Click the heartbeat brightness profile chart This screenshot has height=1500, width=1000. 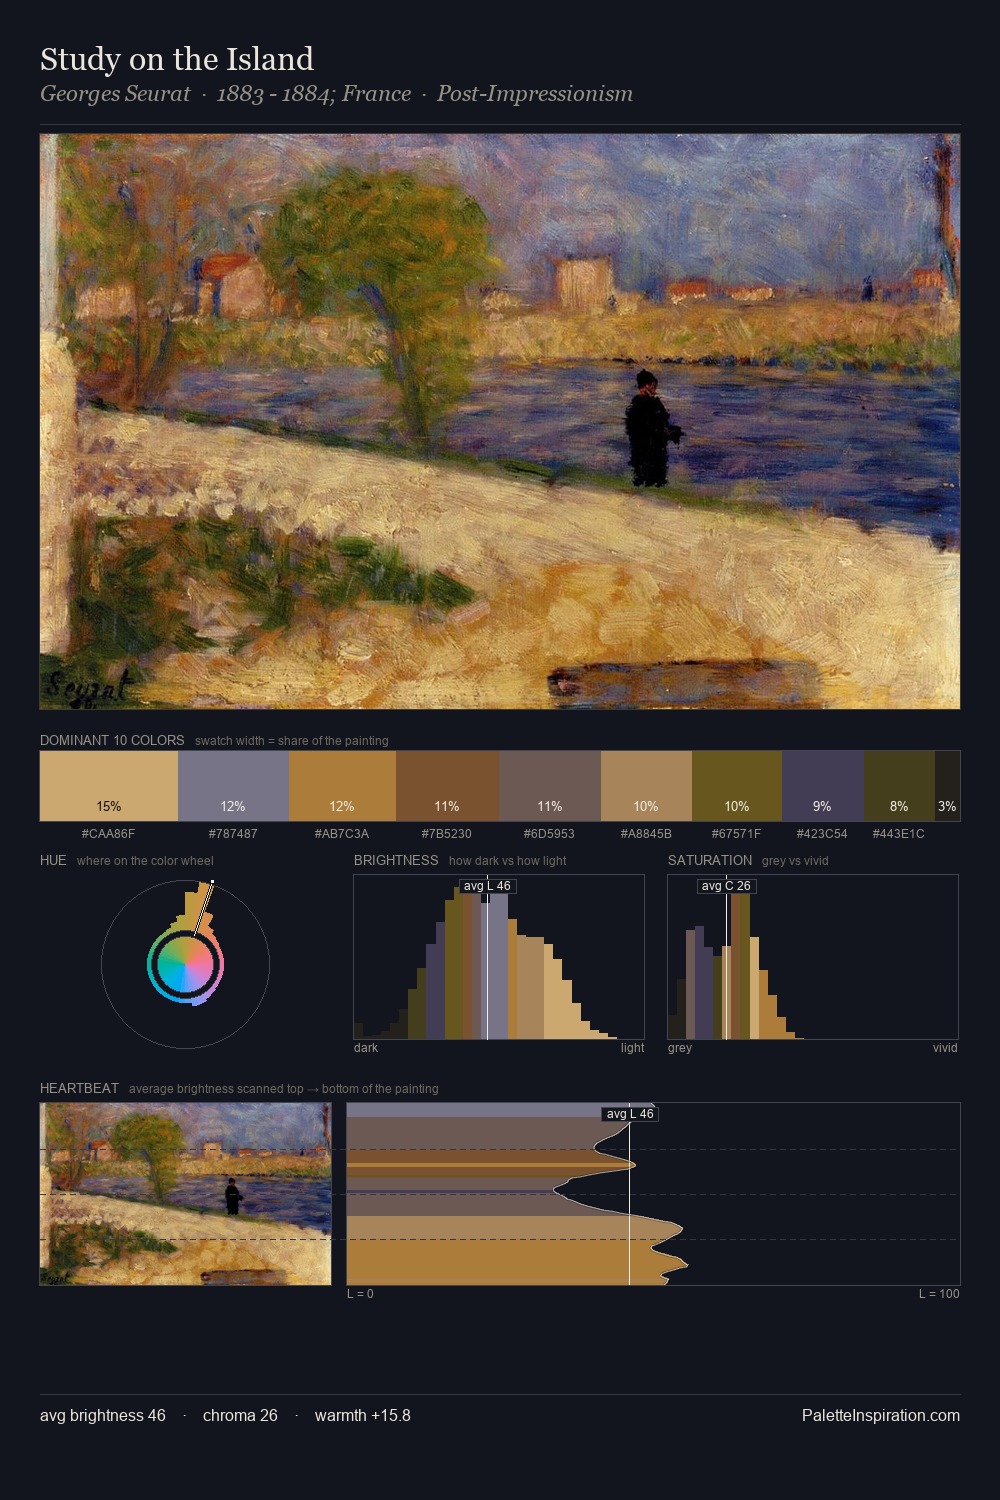653,1194
